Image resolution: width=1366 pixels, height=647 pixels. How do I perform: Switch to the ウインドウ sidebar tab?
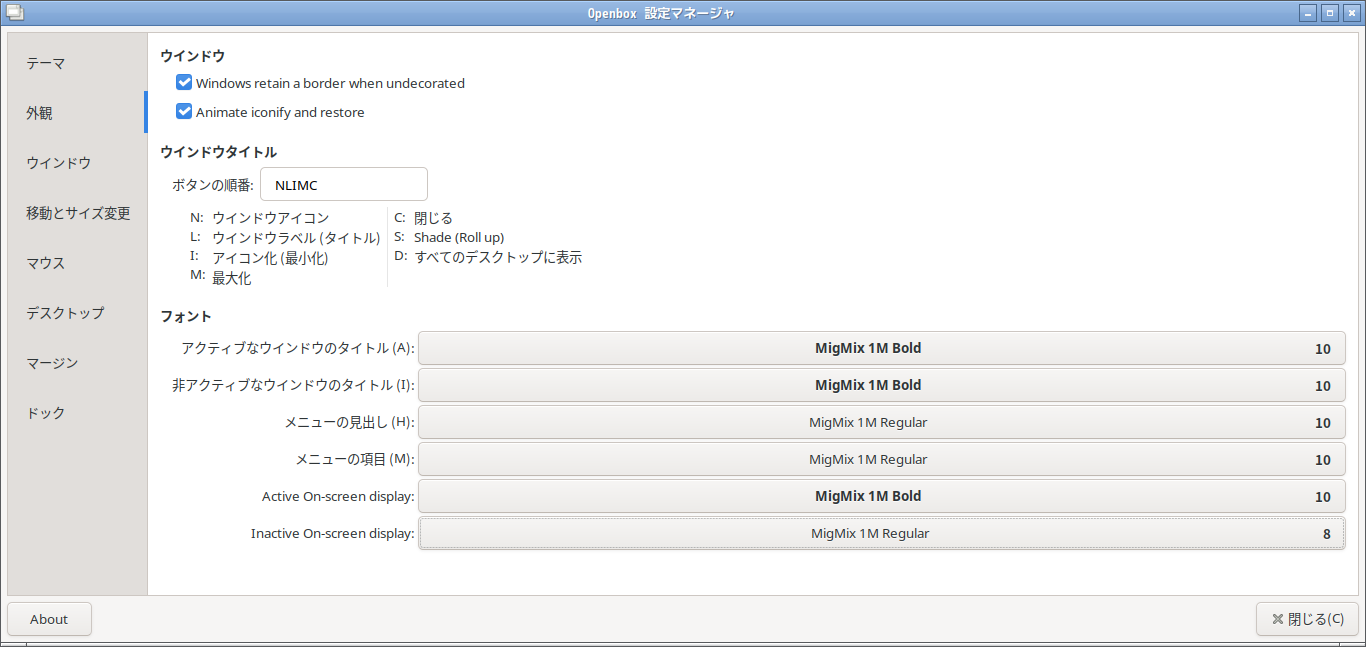(59, 163)
